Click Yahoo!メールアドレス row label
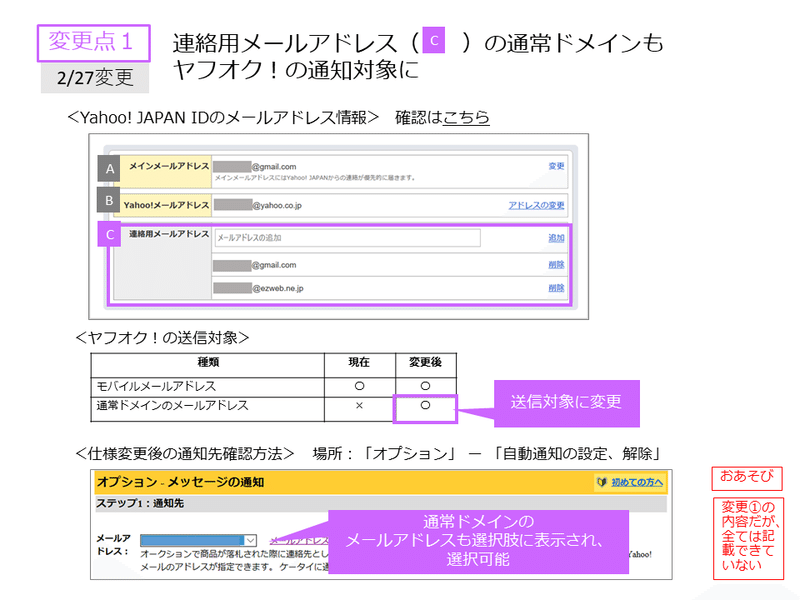This screenshot has width=800, height=600. coord(166,205)
